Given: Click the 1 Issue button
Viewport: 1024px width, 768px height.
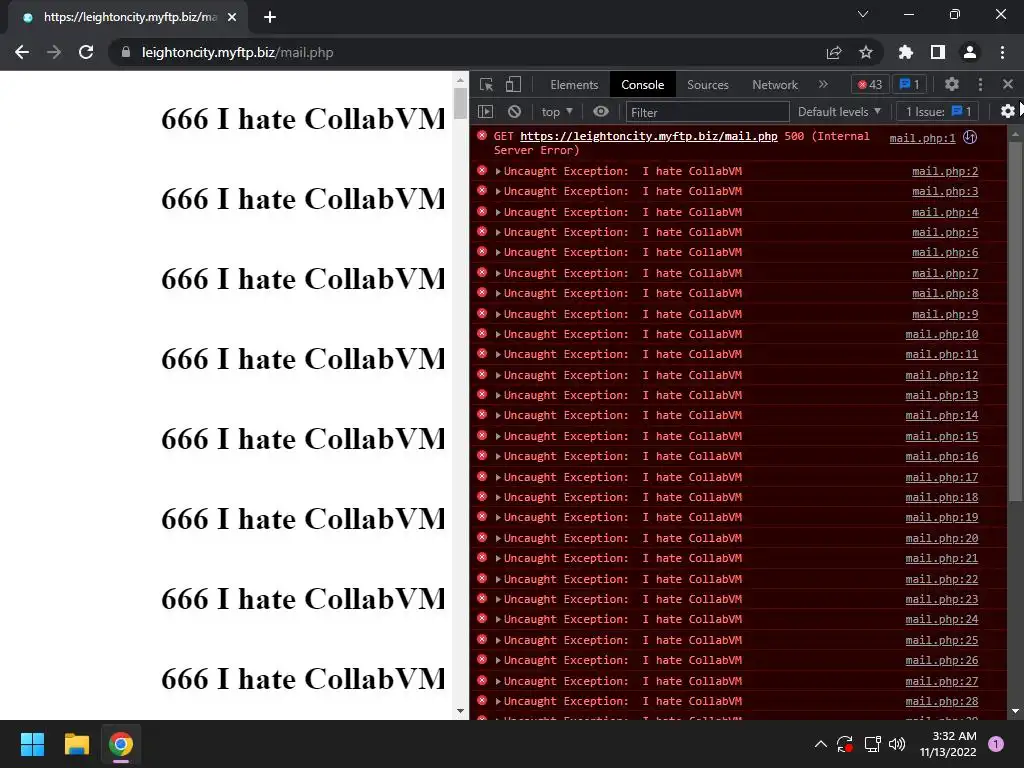Looking at the screenshot, I should point(938,112).
